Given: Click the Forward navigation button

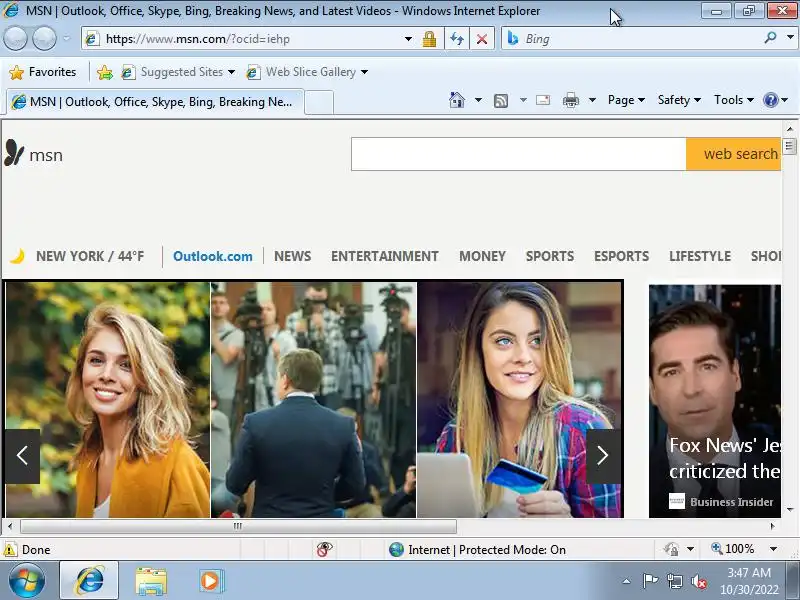Looking at the screenshot, I should click(44, 39).
